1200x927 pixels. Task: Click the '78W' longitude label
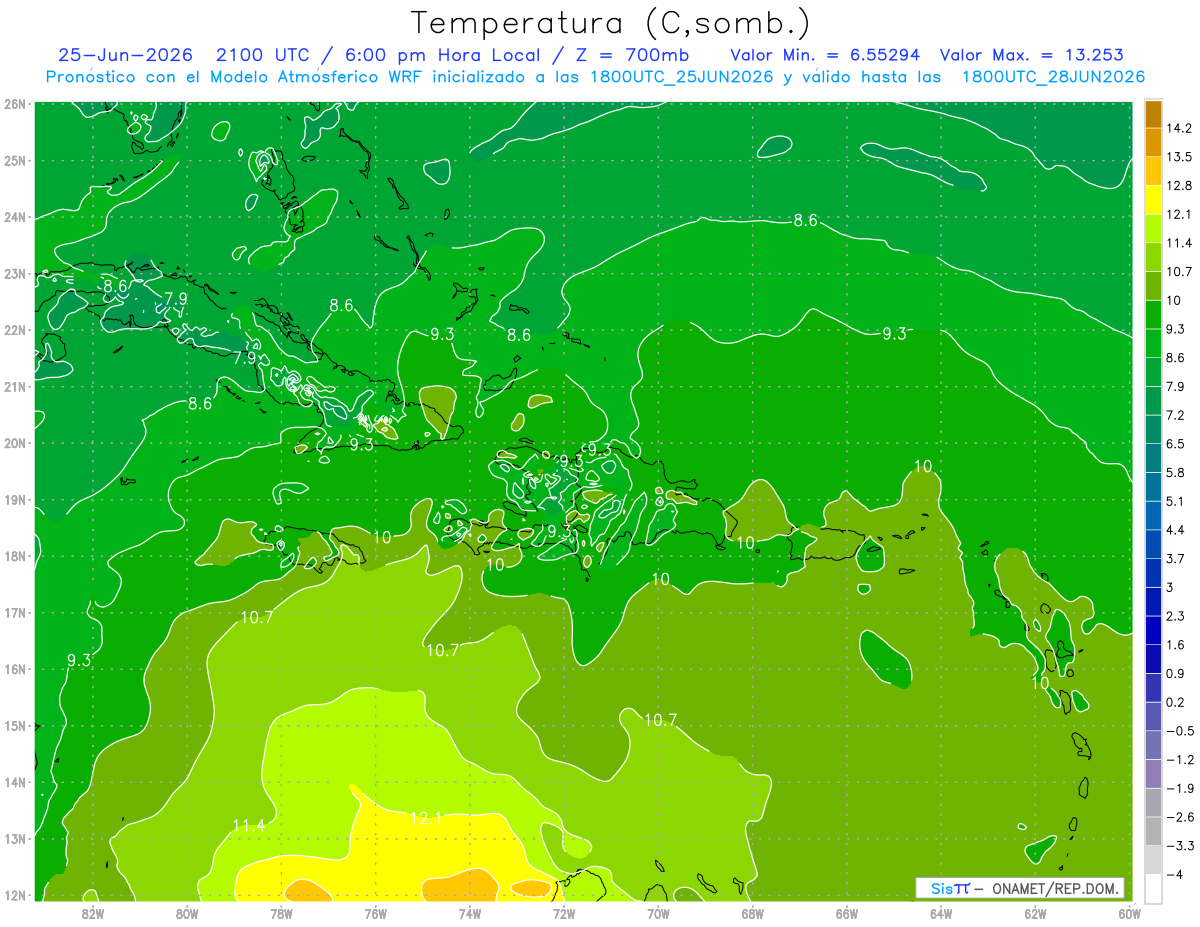tap(281, 913)
